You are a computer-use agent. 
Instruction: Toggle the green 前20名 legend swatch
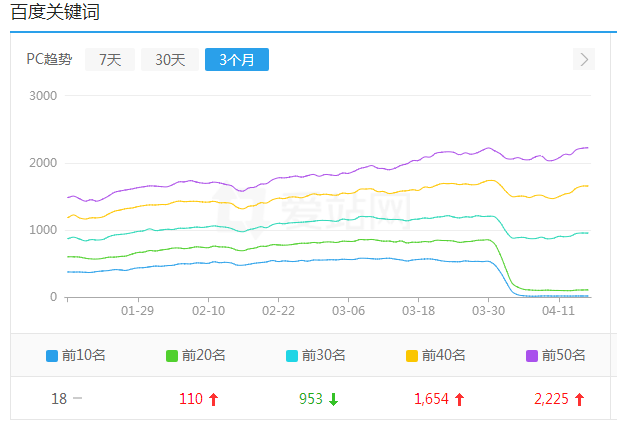(172, 355)
